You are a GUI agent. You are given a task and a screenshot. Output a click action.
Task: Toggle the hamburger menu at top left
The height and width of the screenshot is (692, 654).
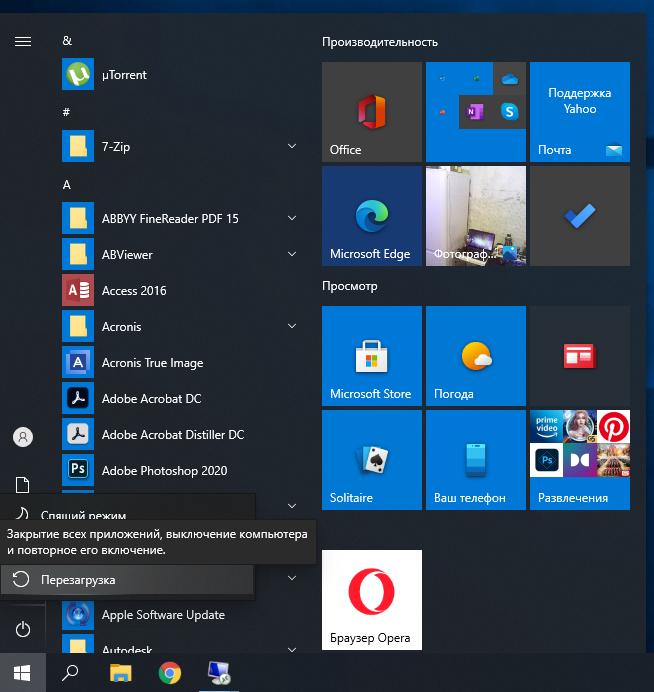pos(23,42)
